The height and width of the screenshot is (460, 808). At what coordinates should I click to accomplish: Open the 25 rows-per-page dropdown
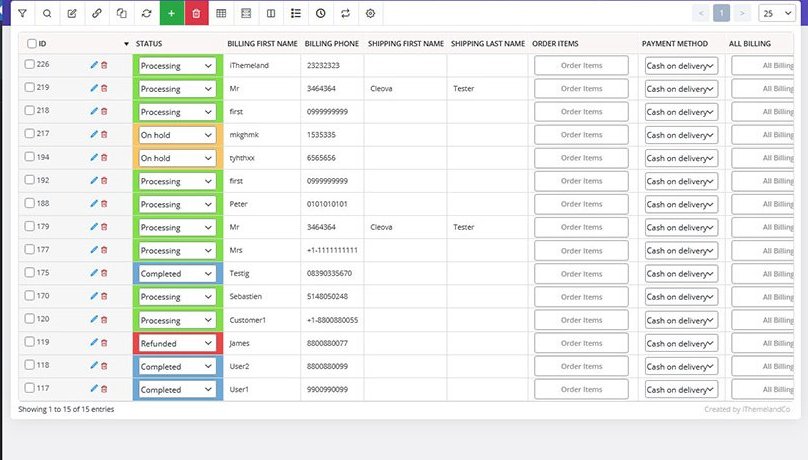pos(778,13)
